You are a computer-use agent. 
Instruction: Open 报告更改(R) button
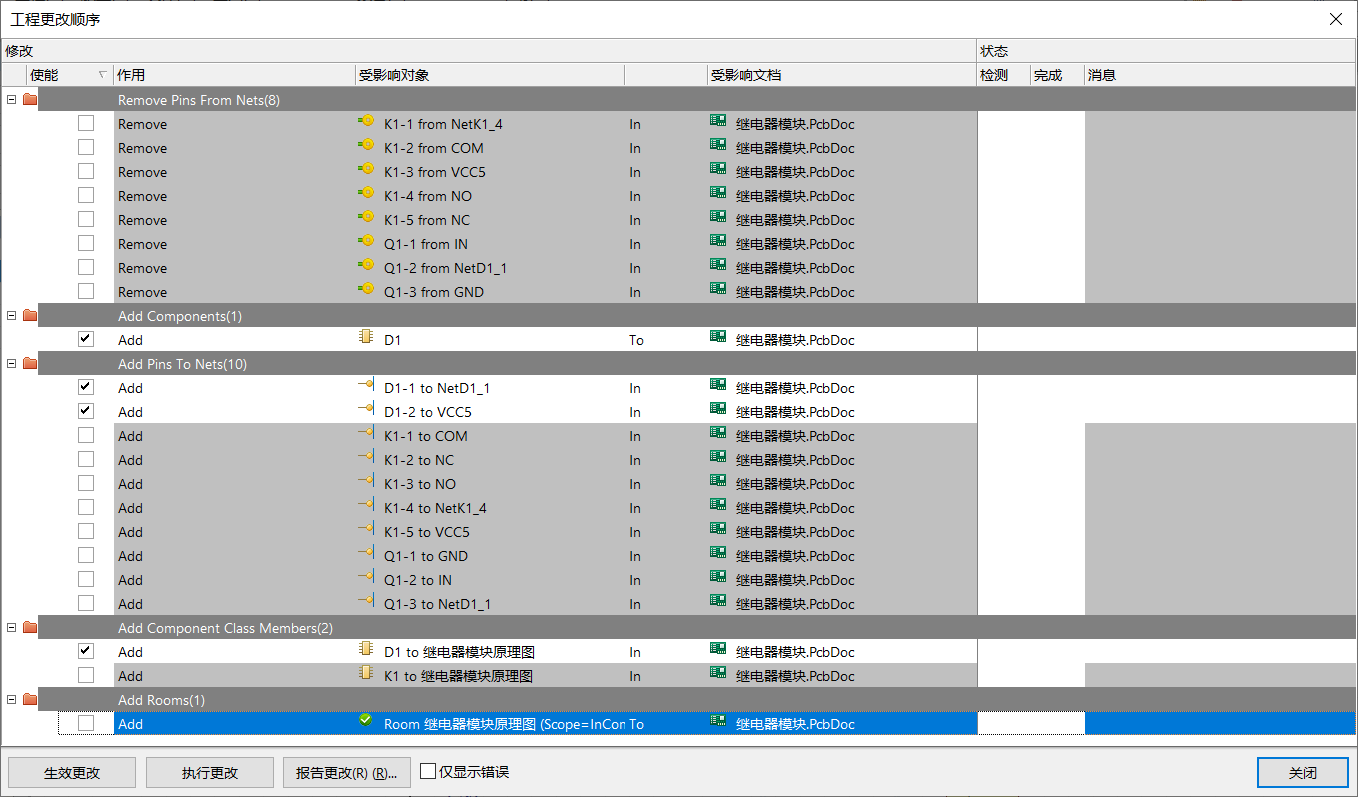(347, 773)
